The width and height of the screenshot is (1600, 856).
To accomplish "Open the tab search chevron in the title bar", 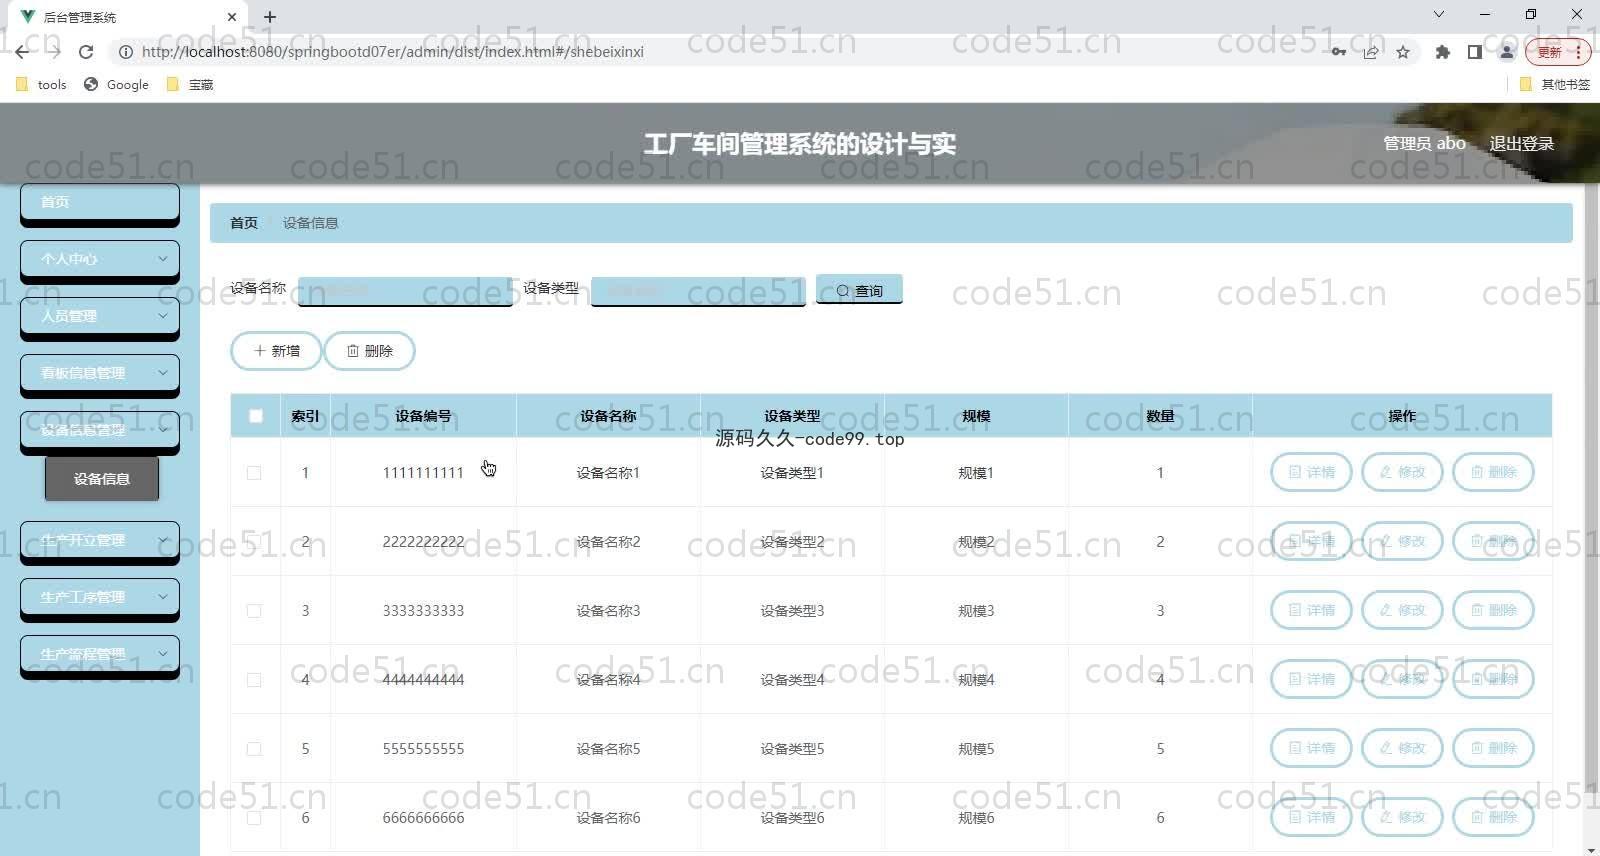I will [1439, 15].
